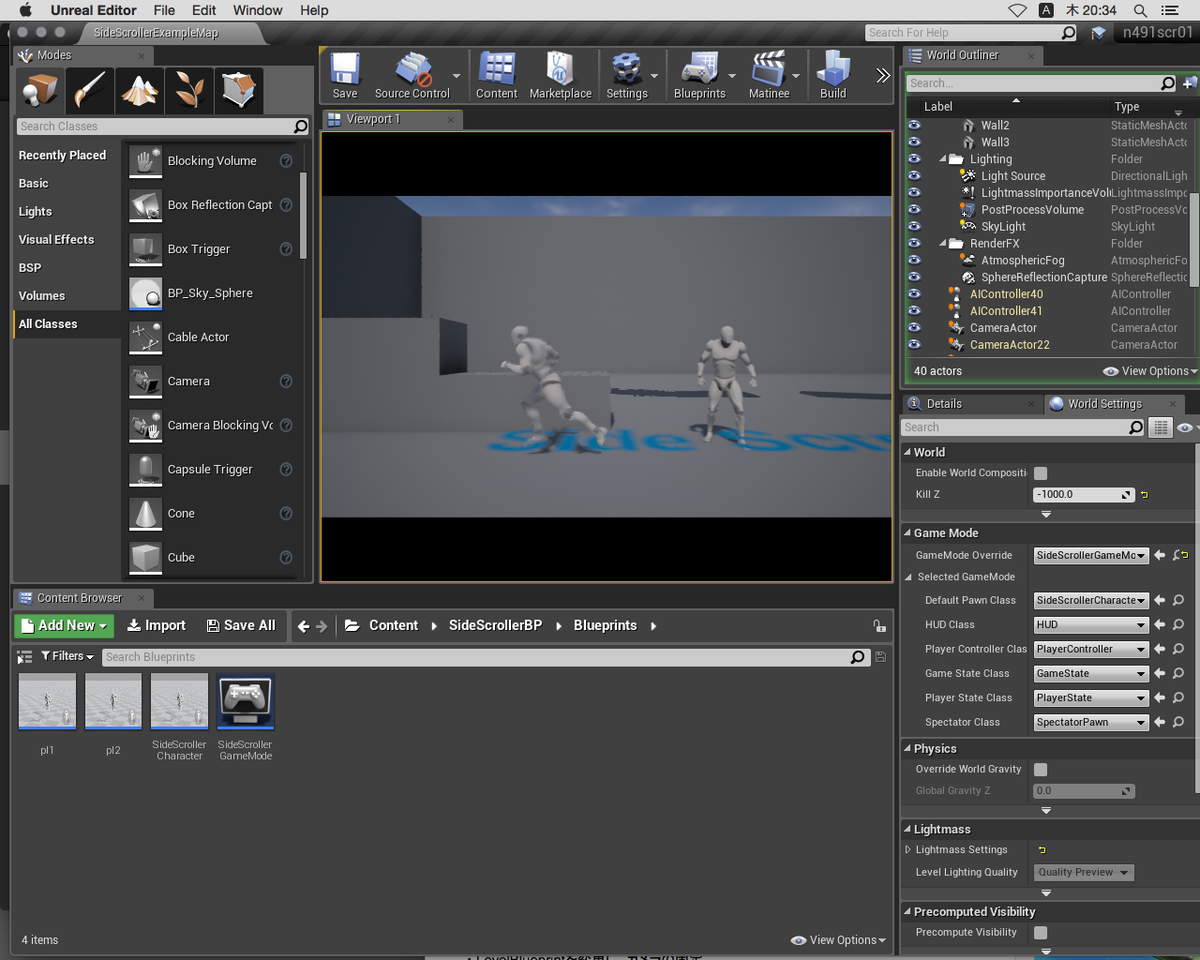1200x960 pixels.
Task: Select the SideScrollerExampleMap tab
Action: pyautogui.click(x=156, y=33)
